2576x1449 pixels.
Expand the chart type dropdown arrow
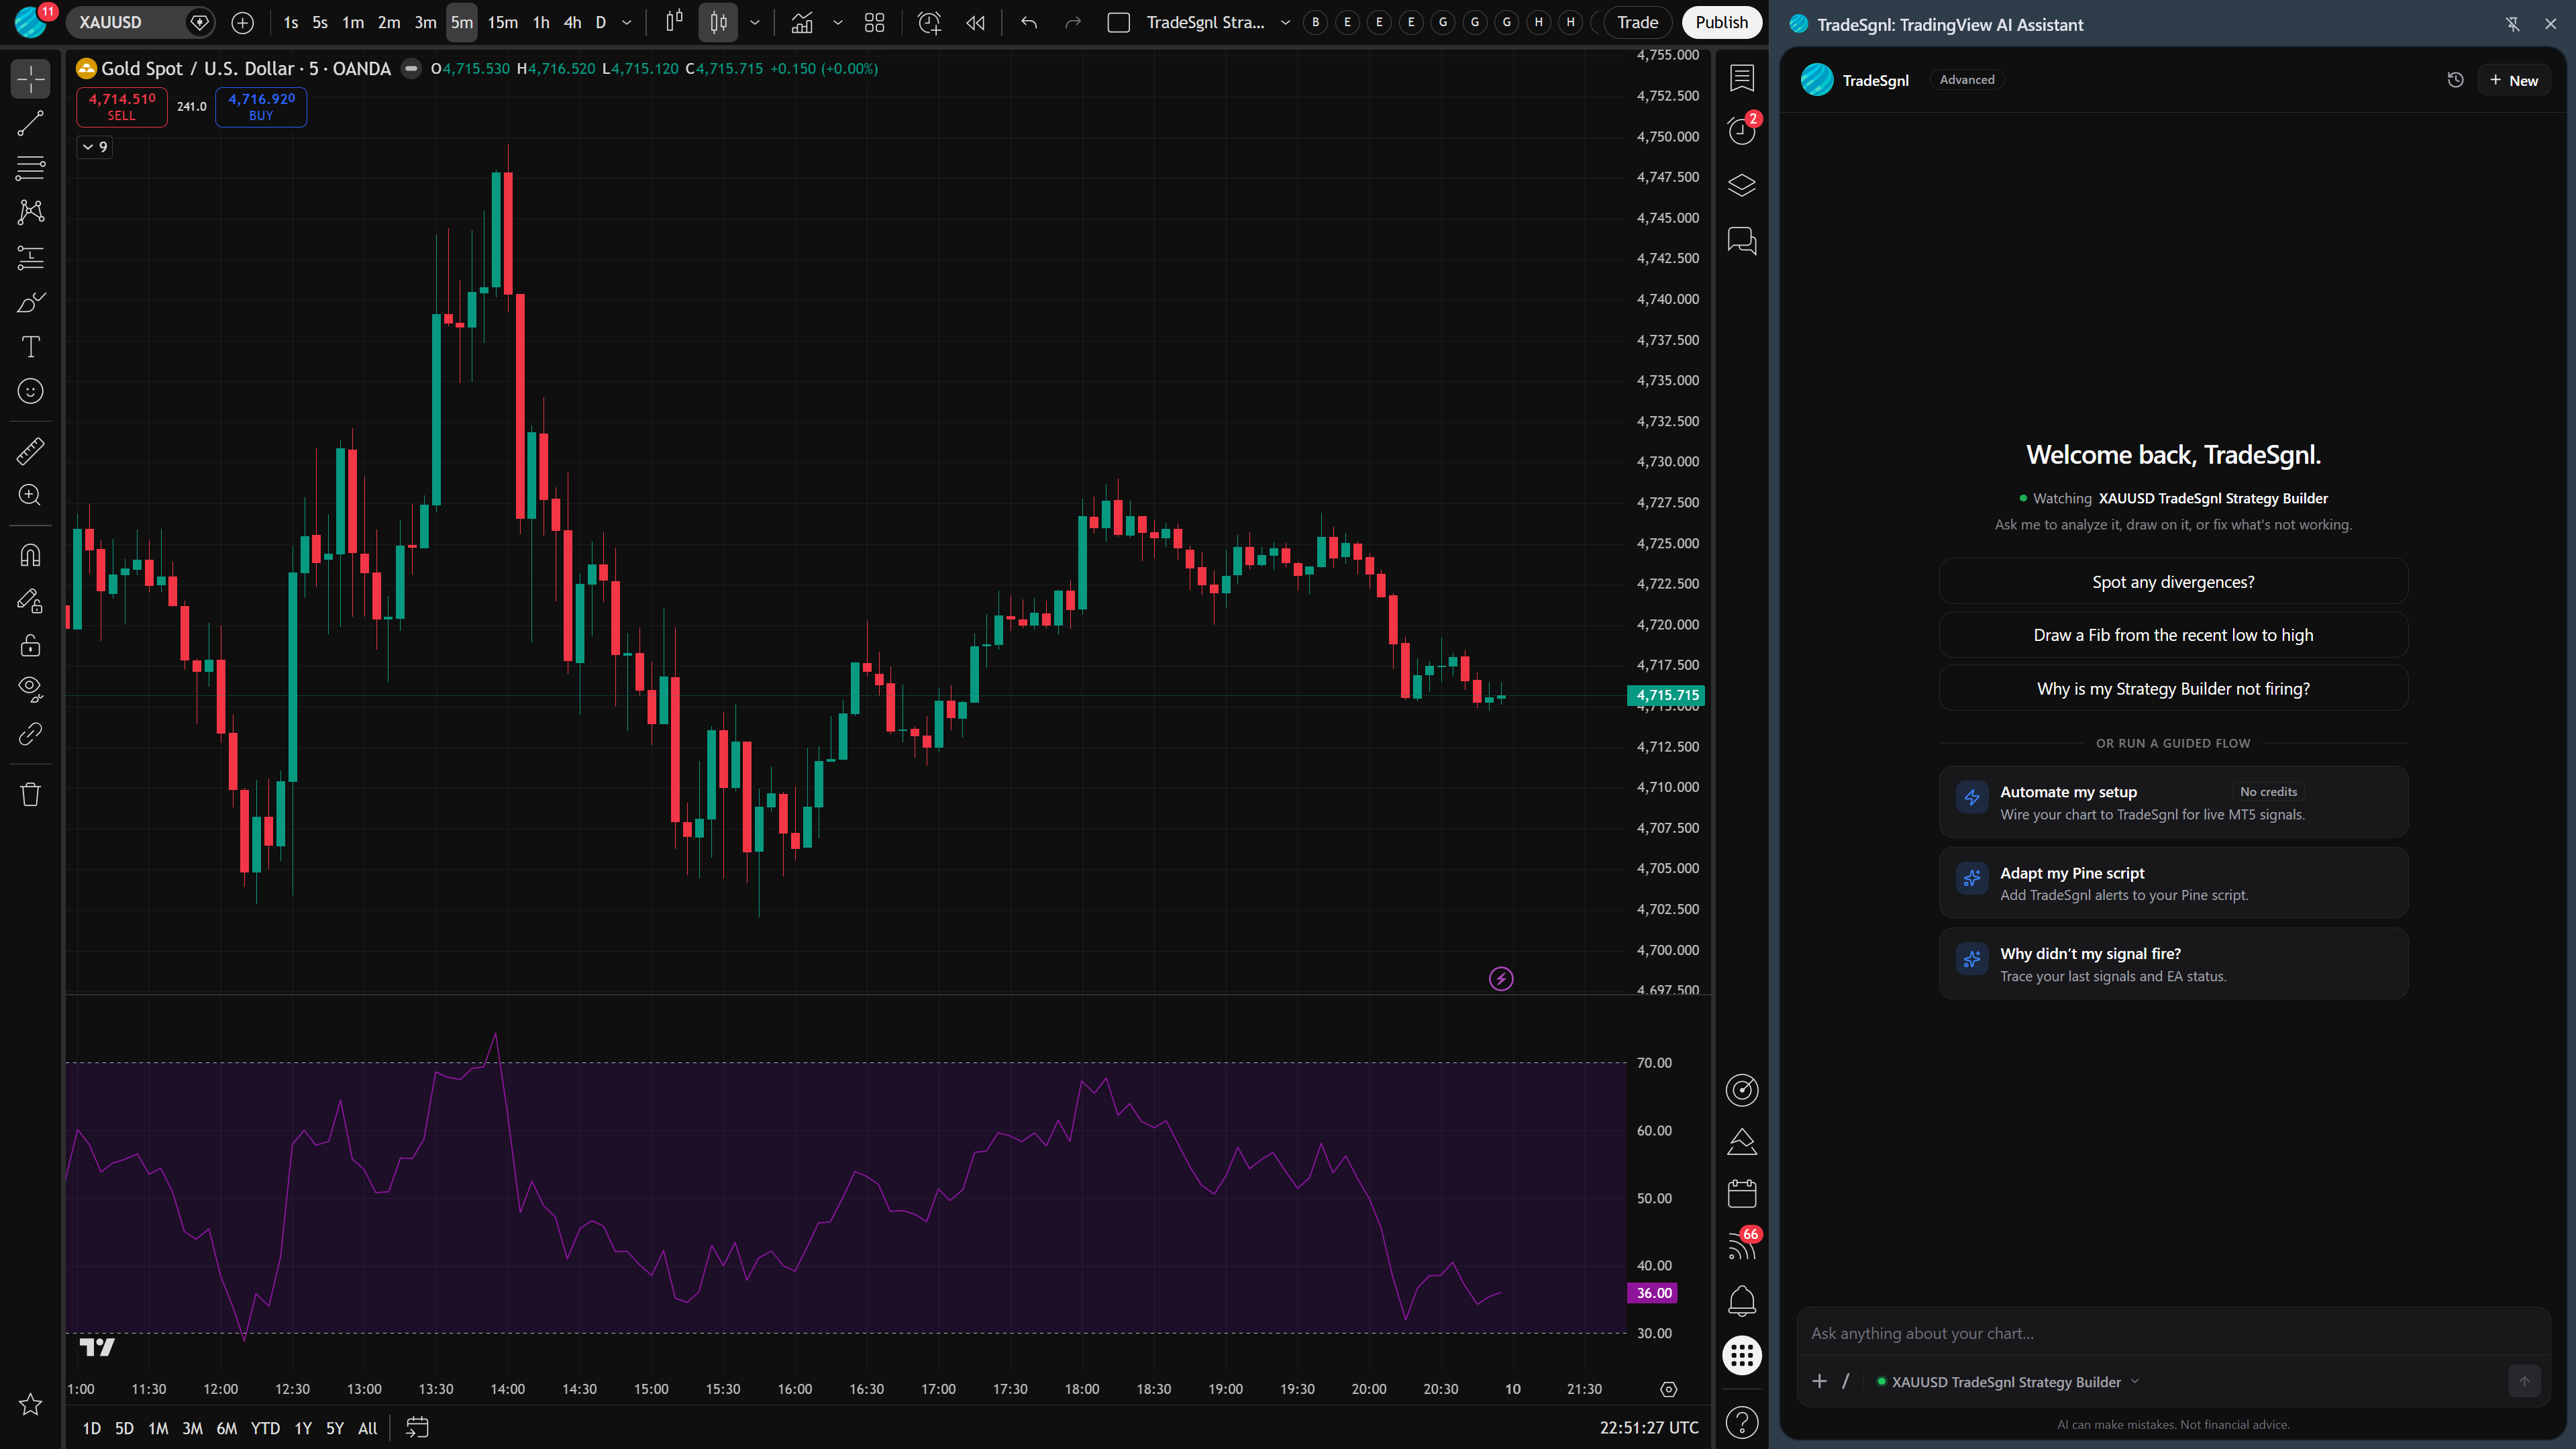point(755,22)
